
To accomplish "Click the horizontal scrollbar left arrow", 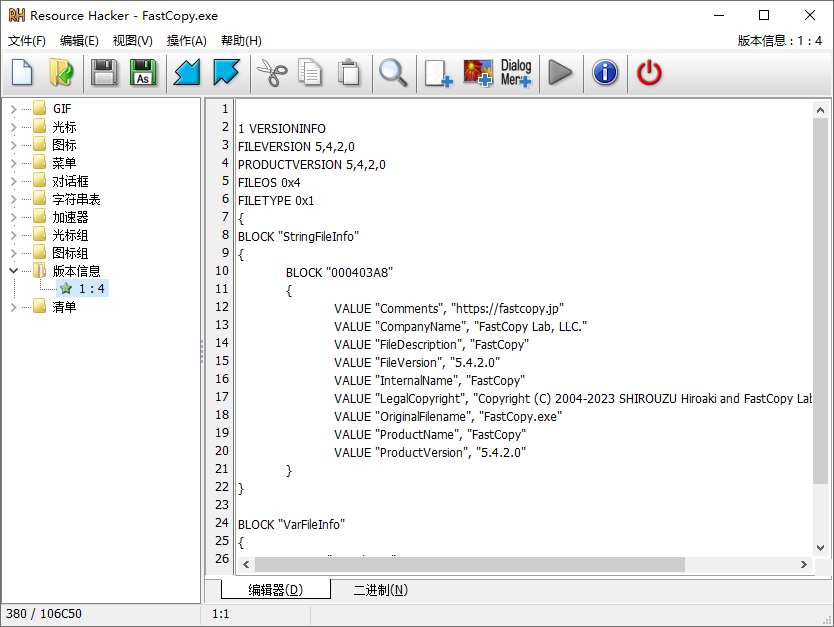I will pyautogui.click(x=246, y=564).
